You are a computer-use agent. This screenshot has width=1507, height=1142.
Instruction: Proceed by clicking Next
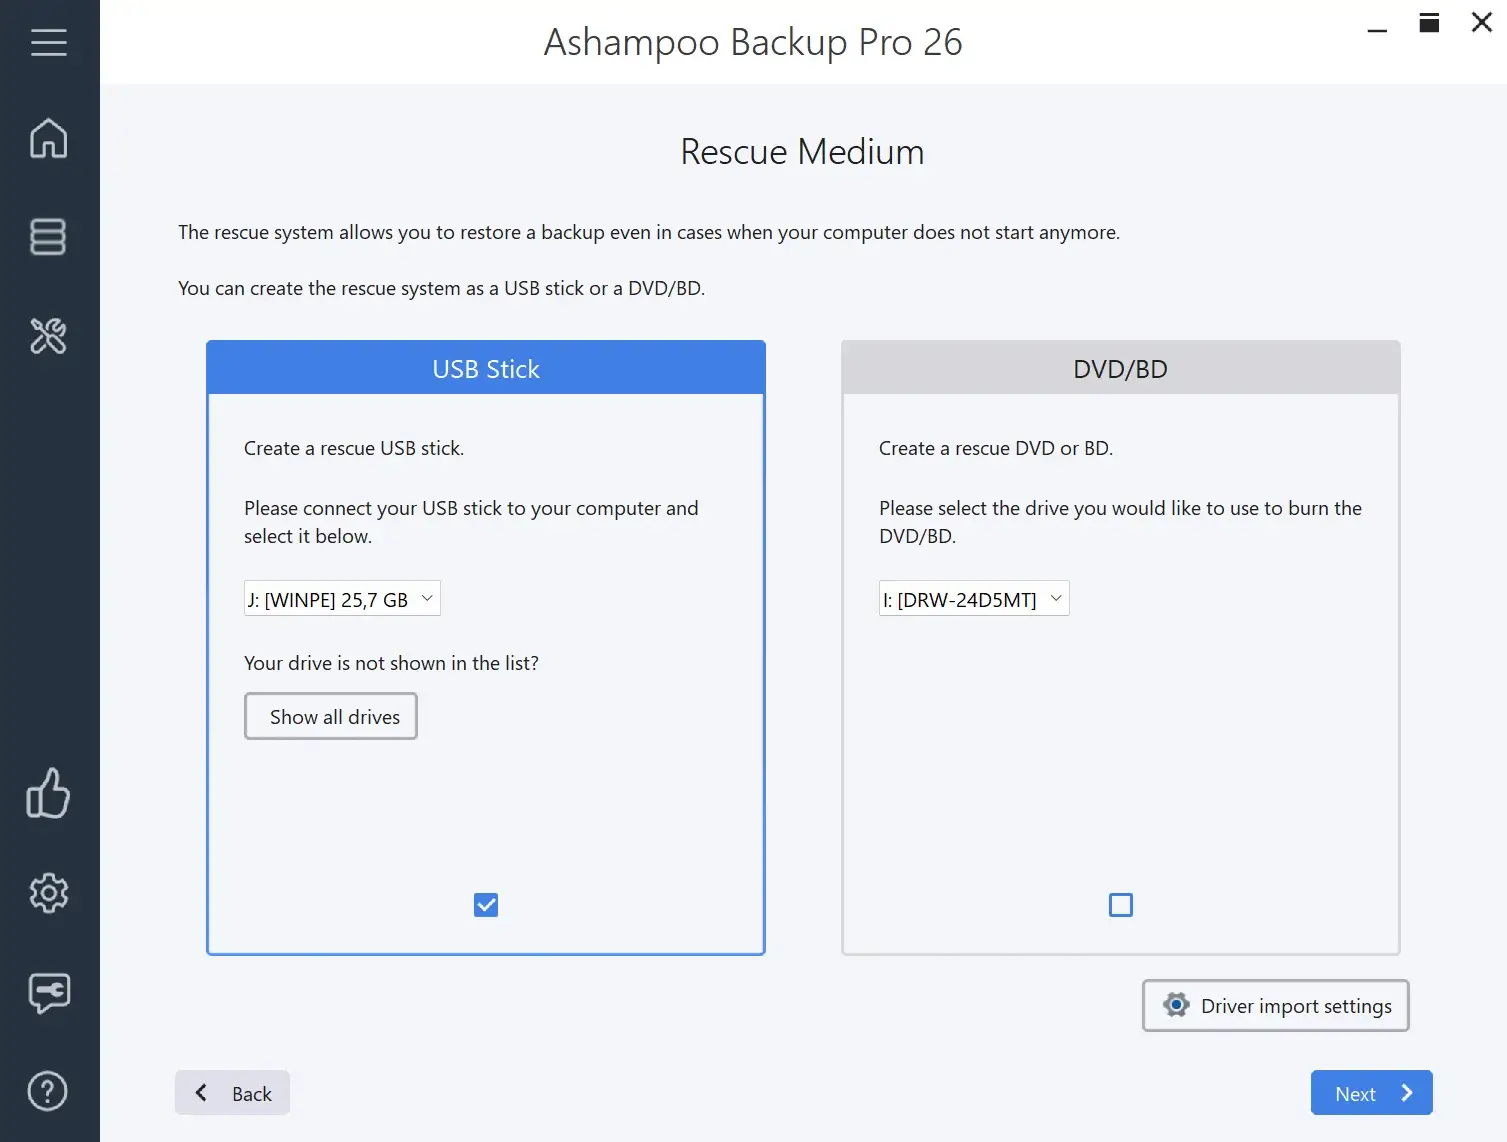coord(1370,1092)
